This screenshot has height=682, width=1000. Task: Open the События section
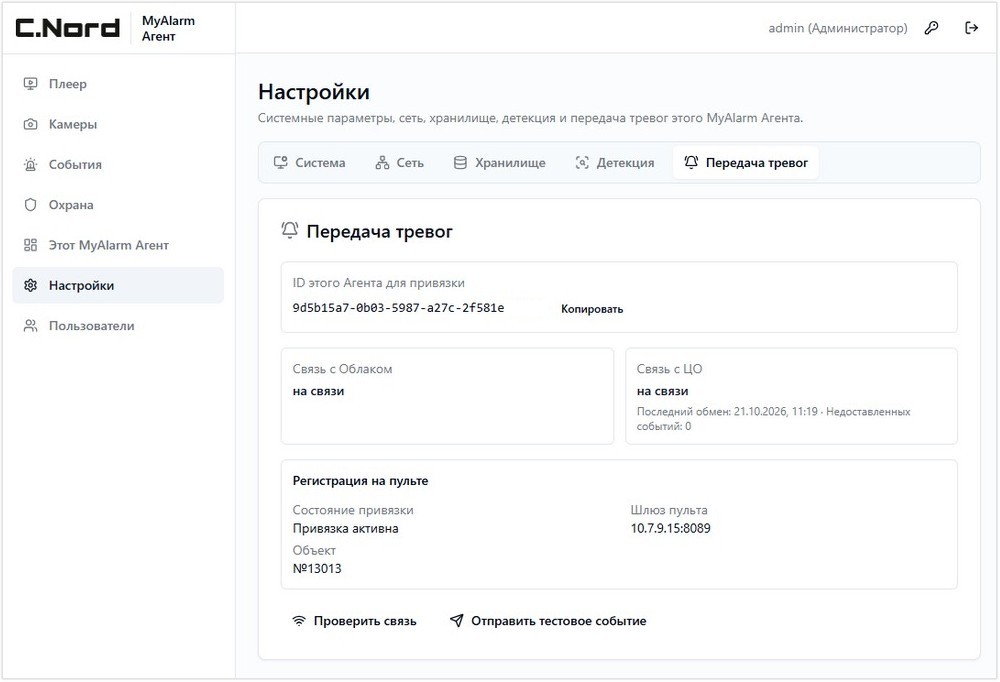point(118,165)
